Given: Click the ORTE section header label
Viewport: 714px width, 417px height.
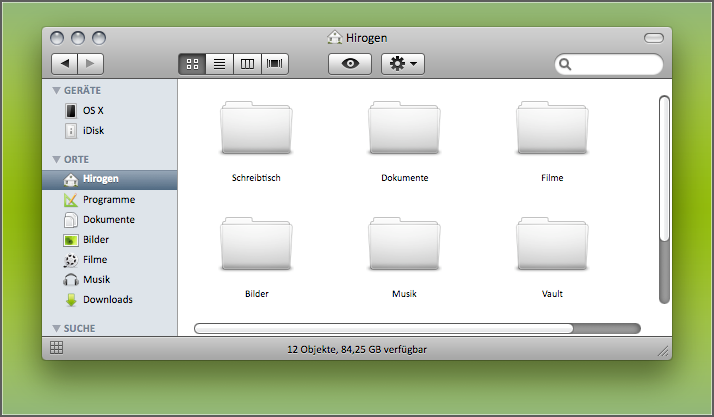Looking at the screenshot, I should pos(76,160).
